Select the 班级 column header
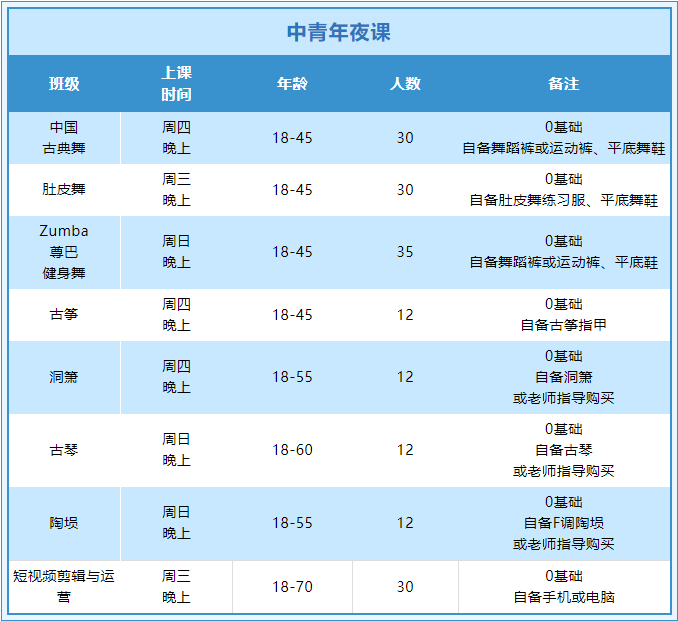678x621 pixels. [64, 84]
